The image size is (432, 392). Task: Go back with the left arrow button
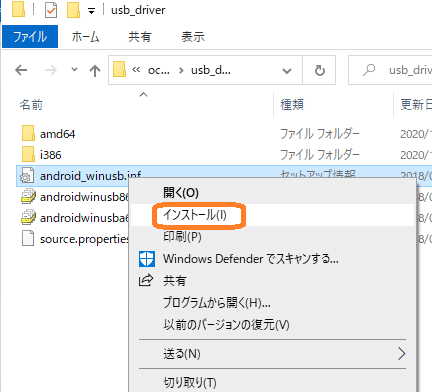21,70
